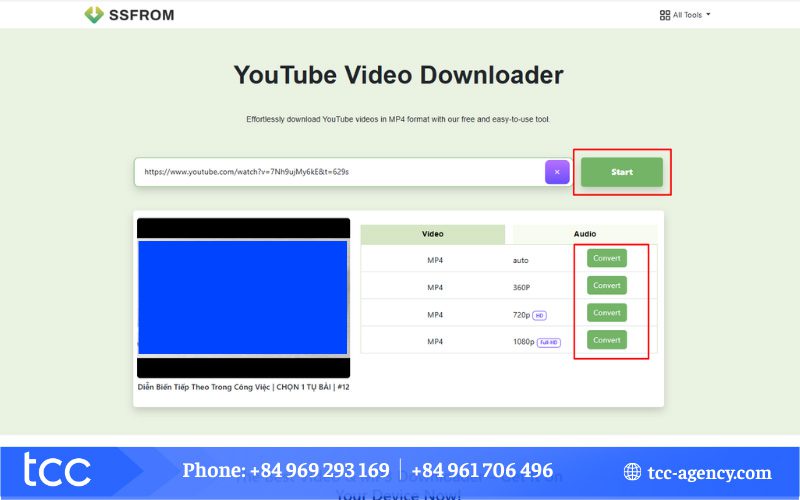Image resolution: width=800 pixels, height=500 pixels.
Task: Click the 'Effortlessly download YouTube videos' description
Action: [398, 119]
